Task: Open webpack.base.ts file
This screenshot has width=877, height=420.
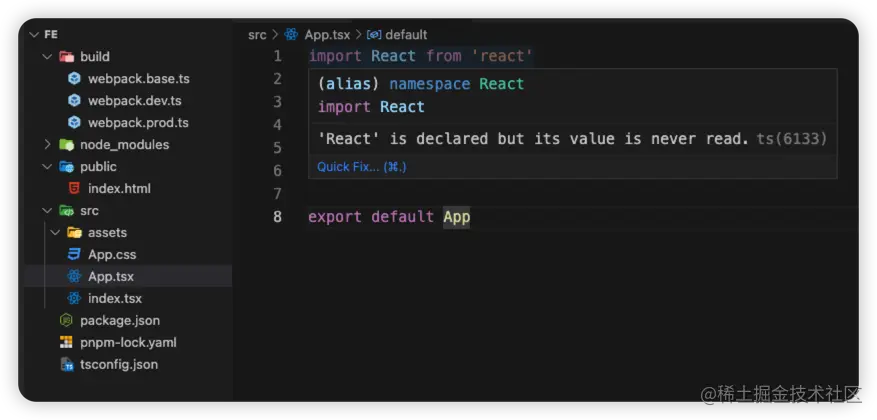Action: (x=139, y=79)
